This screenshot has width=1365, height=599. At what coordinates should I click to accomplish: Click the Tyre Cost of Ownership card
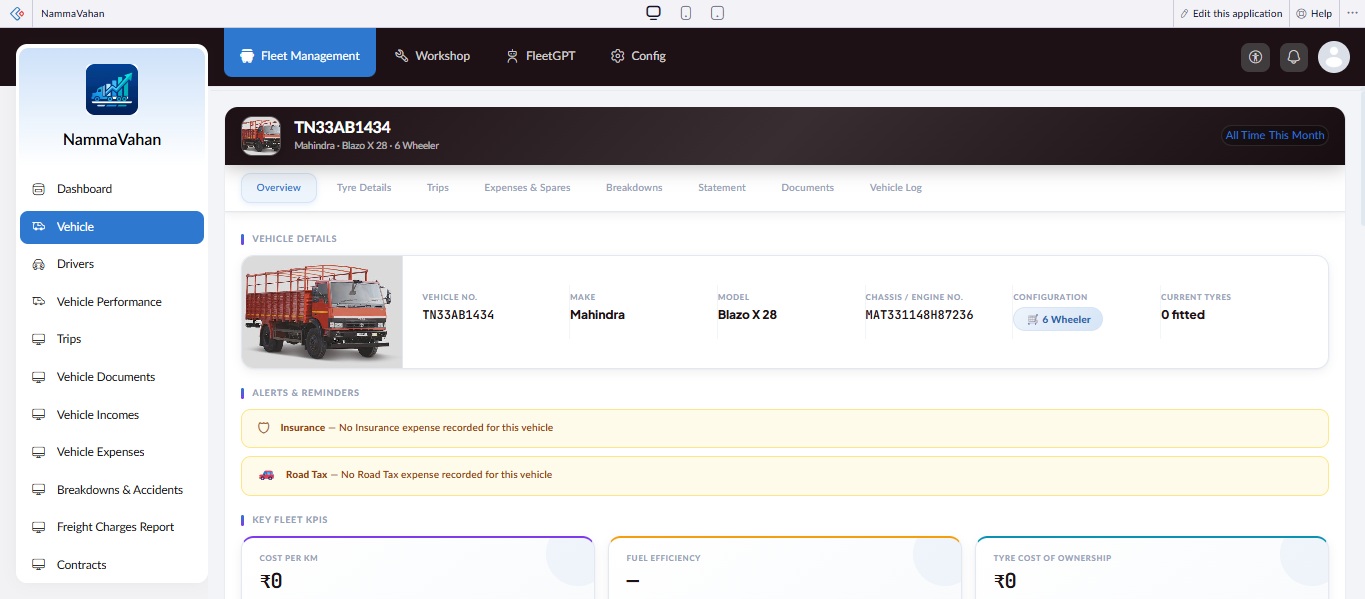tap(1152, 567)
